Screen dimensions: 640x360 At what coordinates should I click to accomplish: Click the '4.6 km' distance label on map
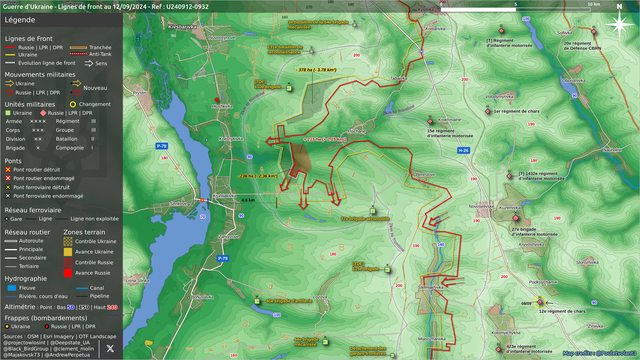(248, 200)
